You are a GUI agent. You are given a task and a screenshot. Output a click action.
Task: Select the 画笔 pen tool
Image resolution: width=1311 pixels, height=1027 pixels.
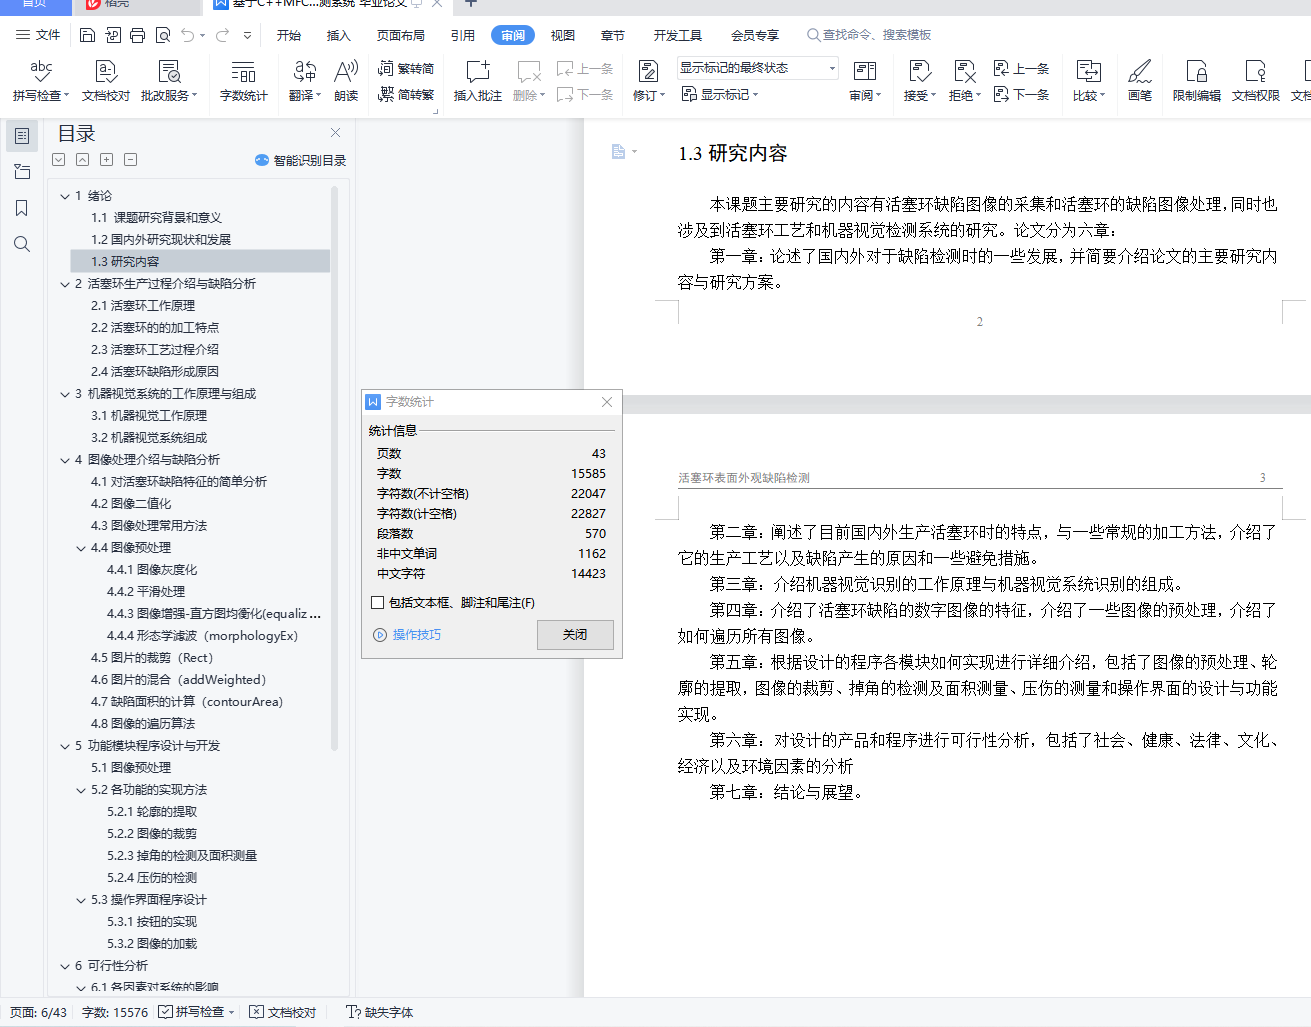[x=1140, y=80]
